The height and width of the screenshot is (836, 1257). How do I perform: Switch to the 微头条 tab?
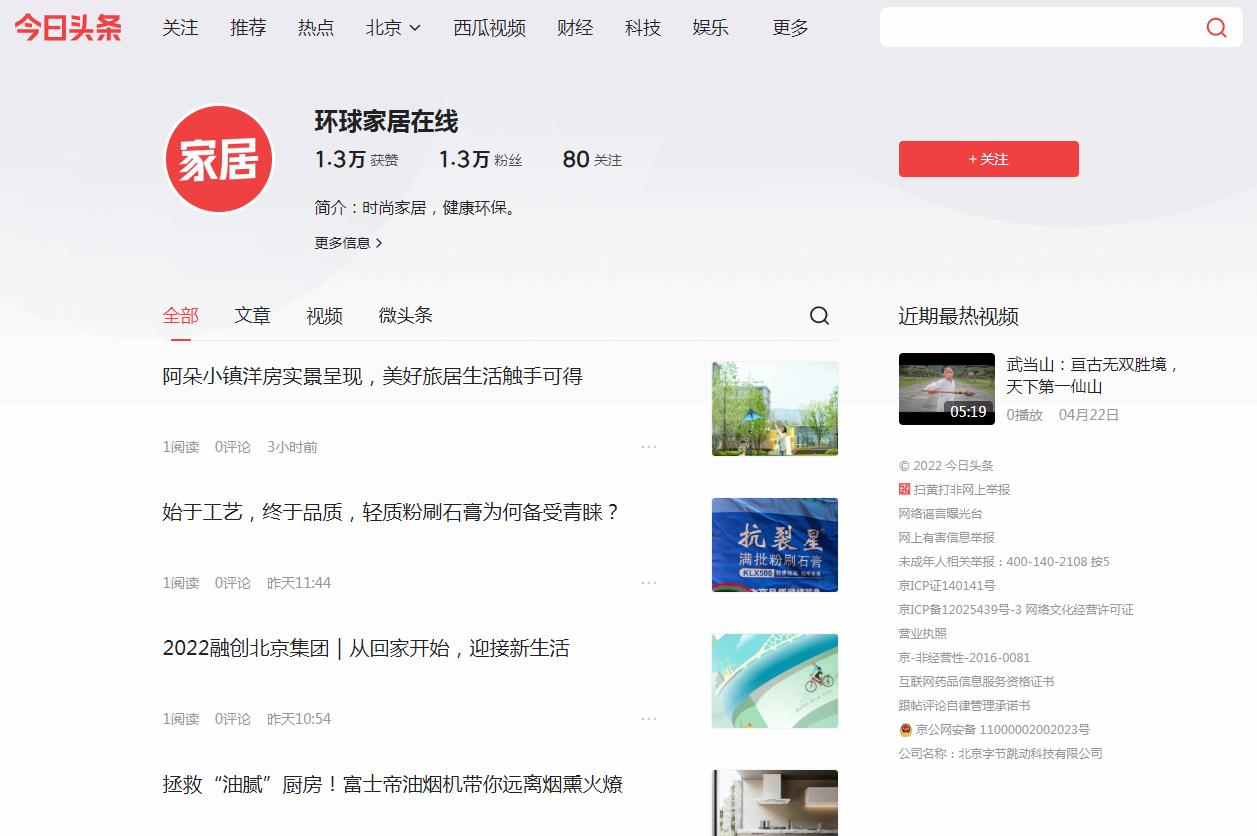(x=405, y=316)
